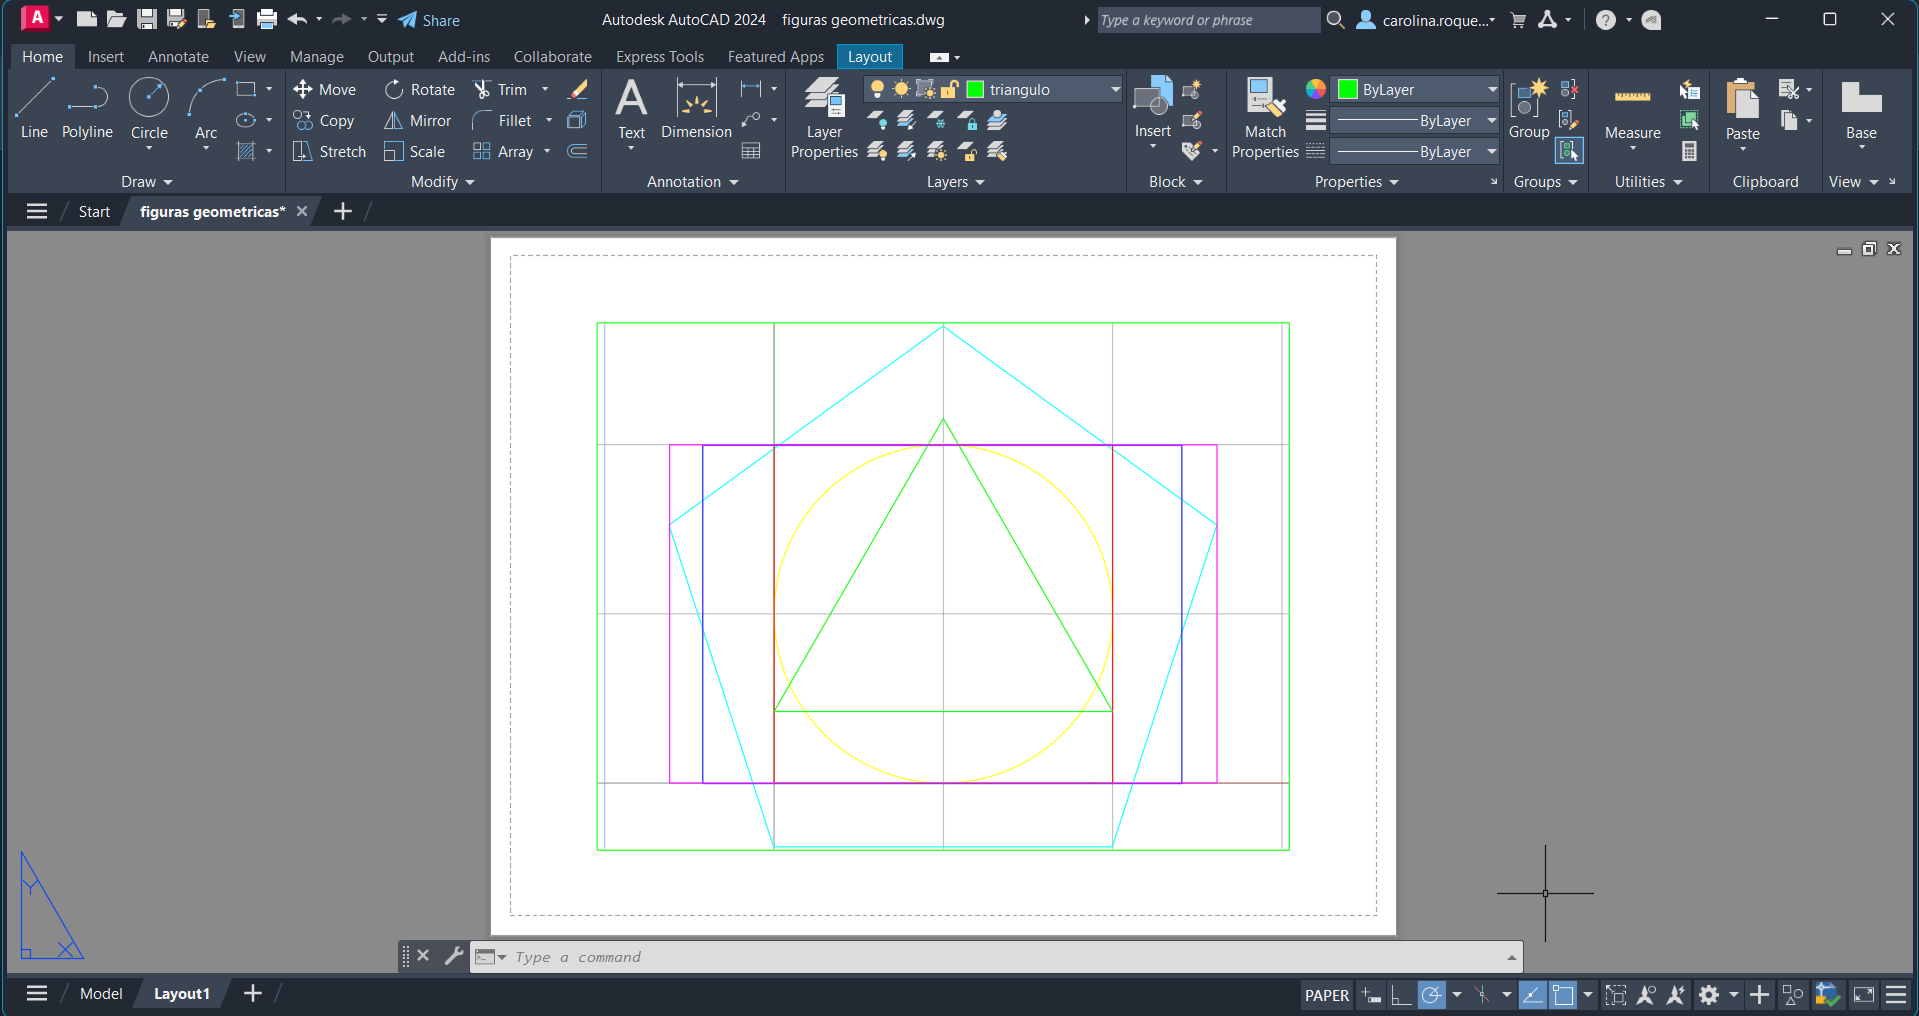Select the Line drawing tool

point(34,108)
